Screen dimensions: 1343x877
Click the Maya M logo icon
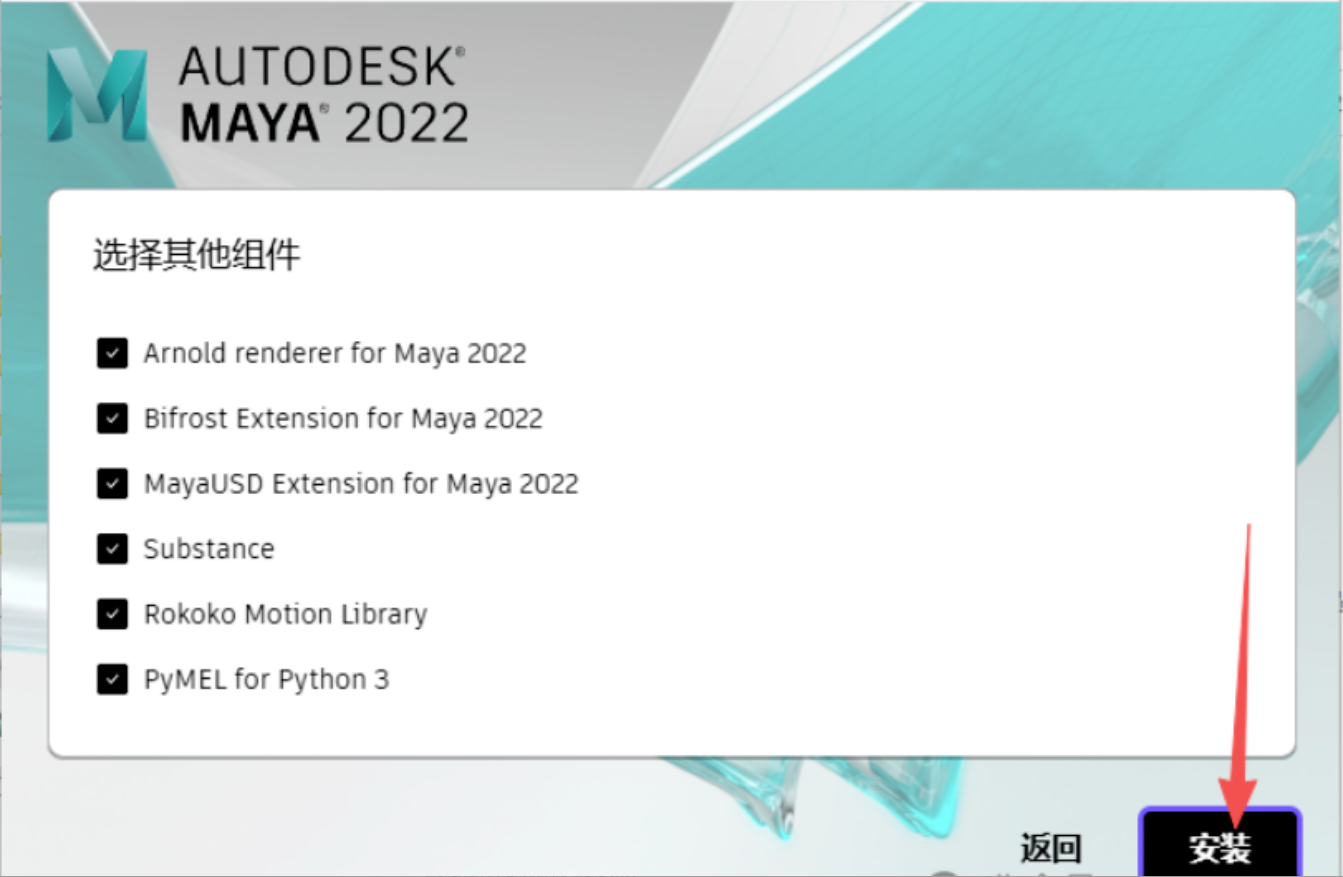coord(97,96)
